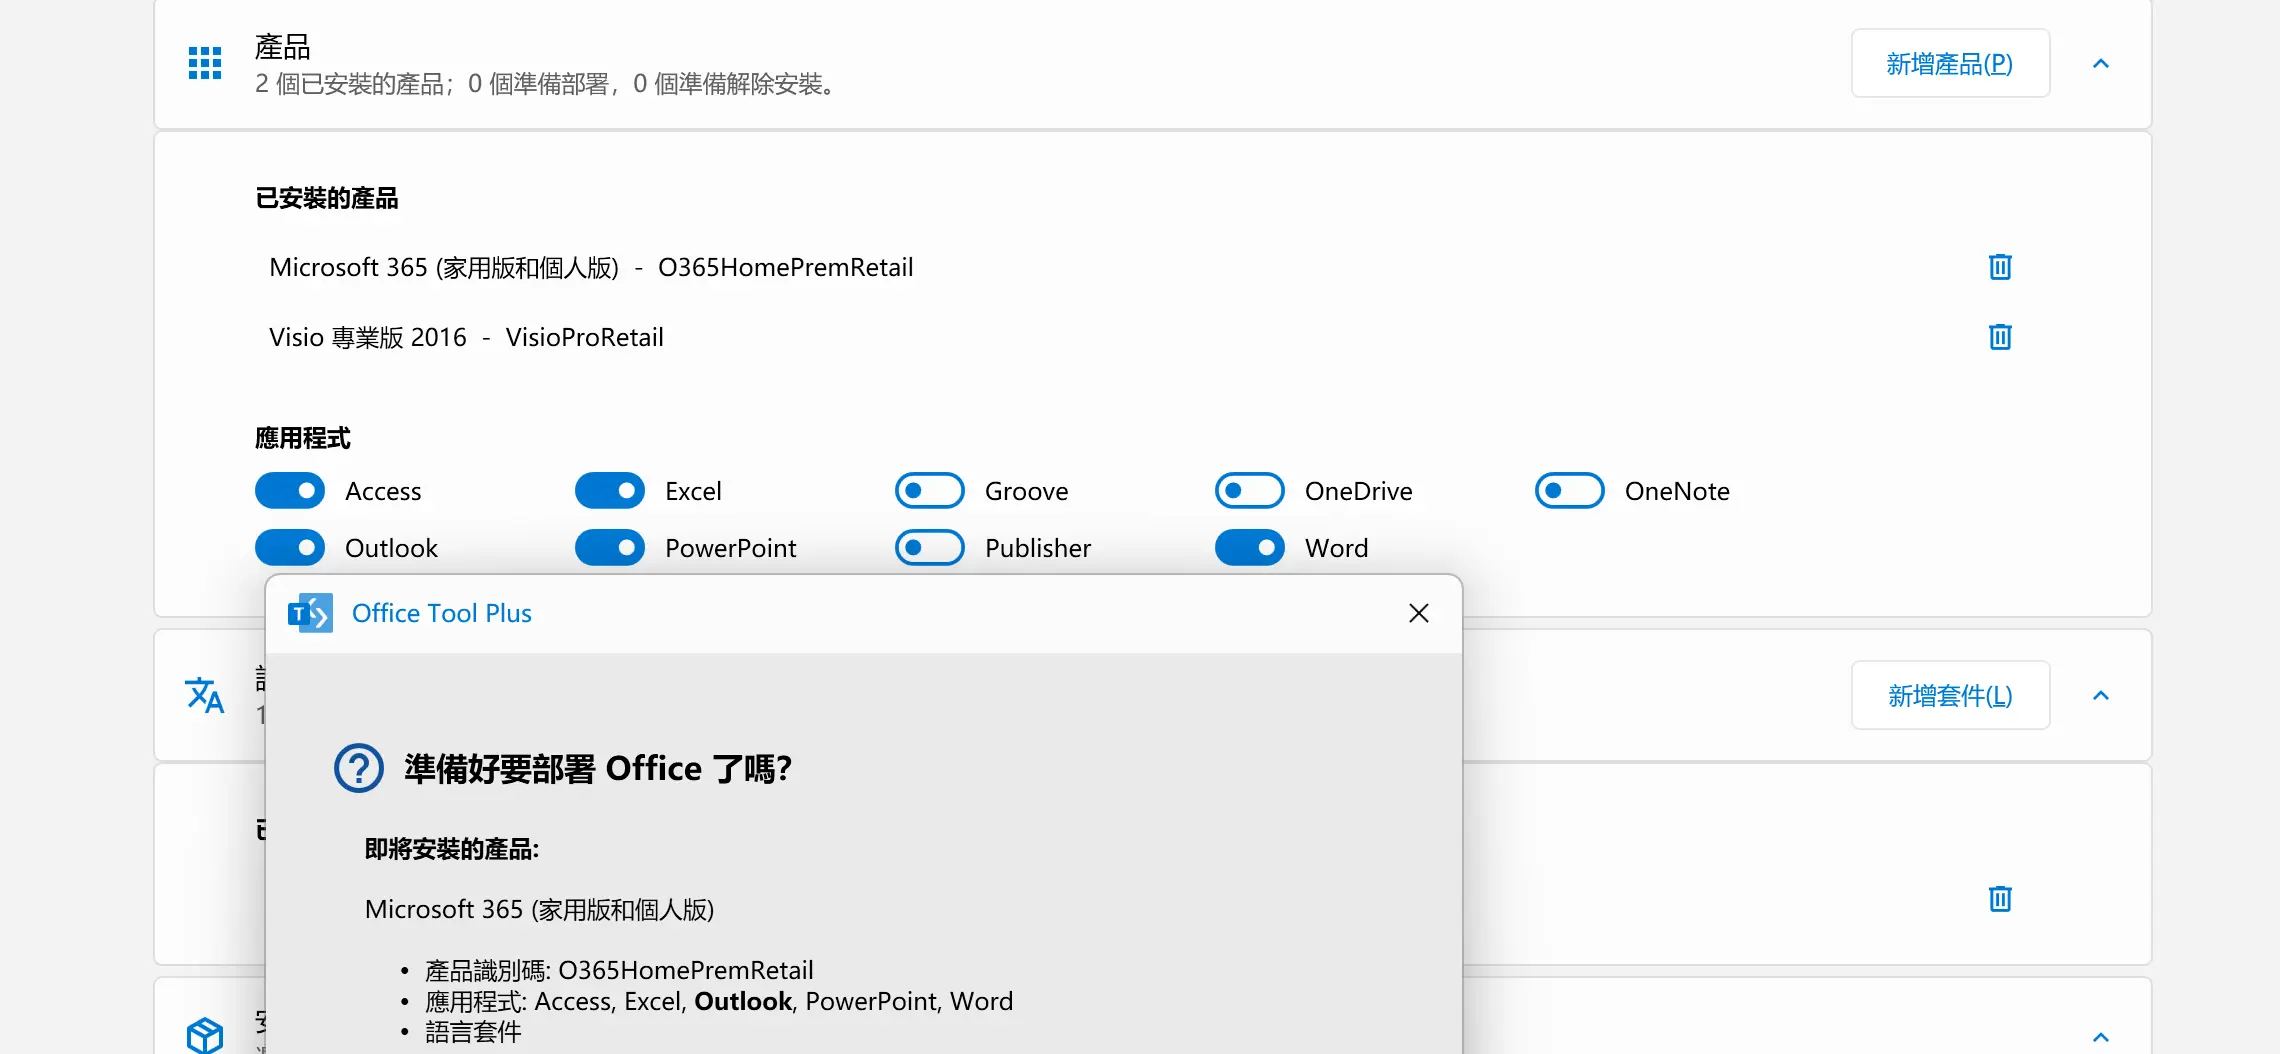Turn off the Excel toggle
This screenshot has height=1054, width=2280.
point(610,491)
